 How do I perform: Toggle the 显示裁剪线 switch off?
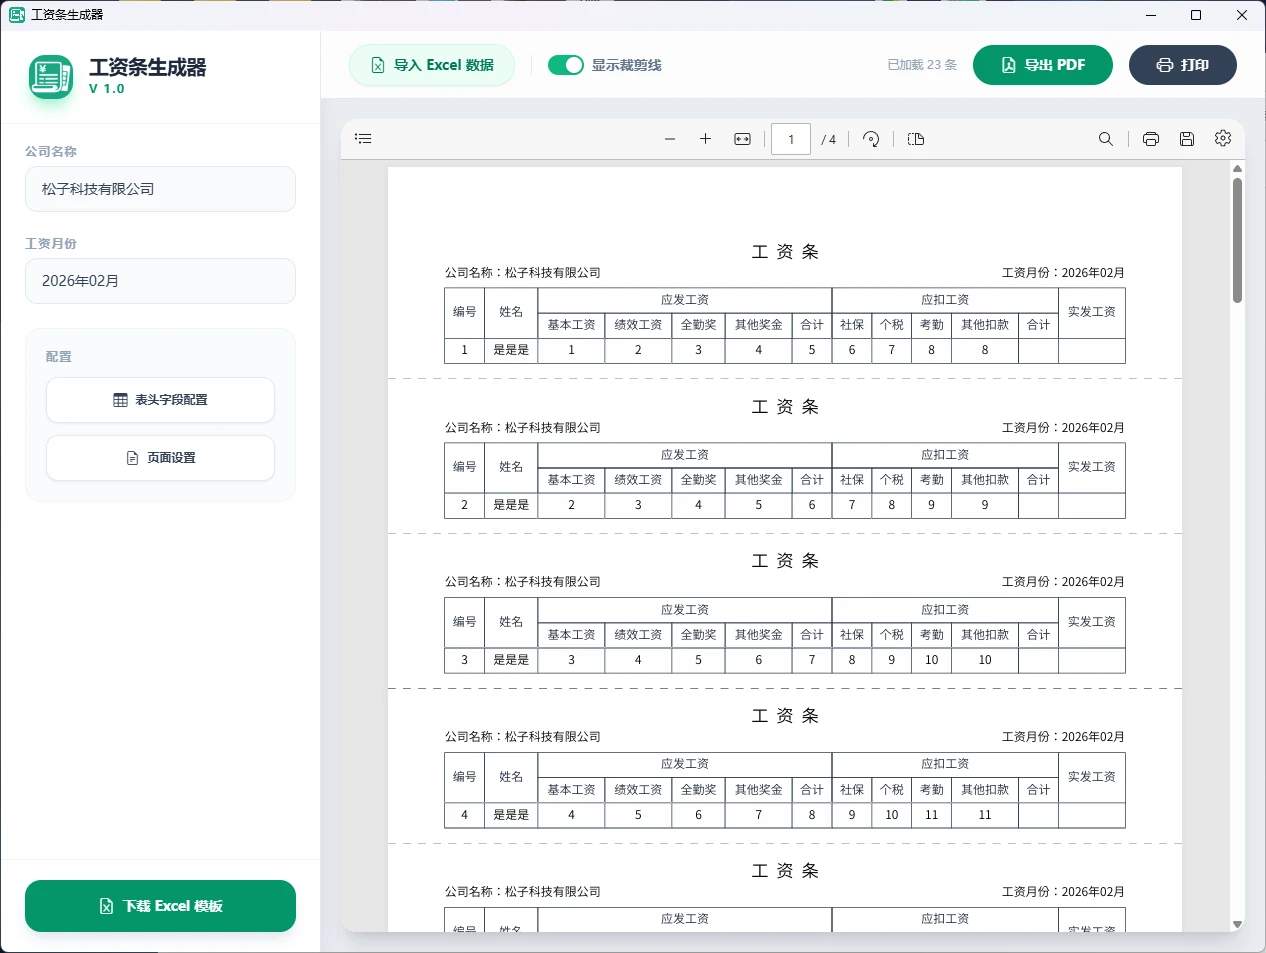pos(566,64)
